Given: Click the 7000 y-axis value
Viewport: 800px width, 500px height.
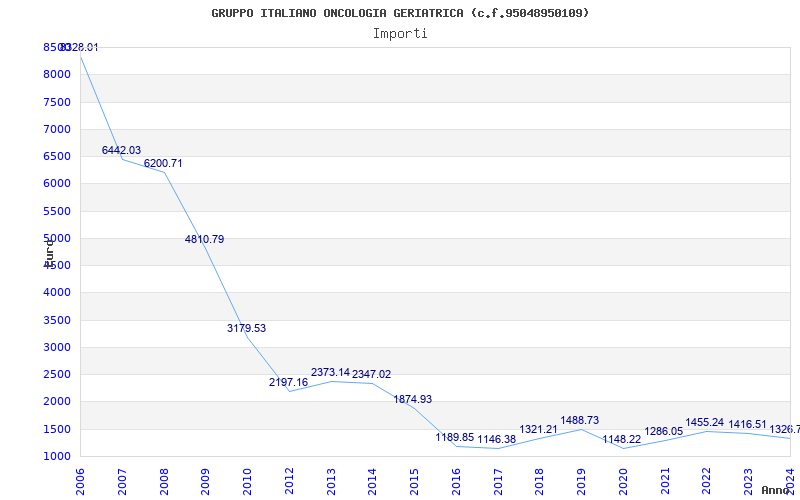Looking at the screenshot, I should tap(57, 129).
